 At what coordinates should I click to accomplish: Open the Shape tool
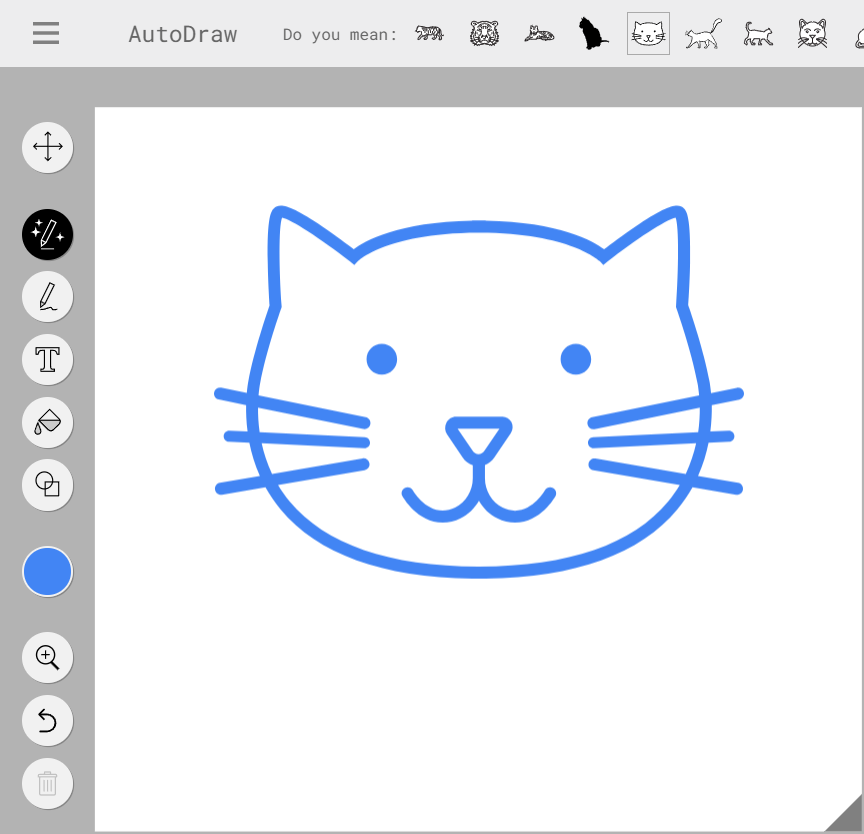coord(47,484)
